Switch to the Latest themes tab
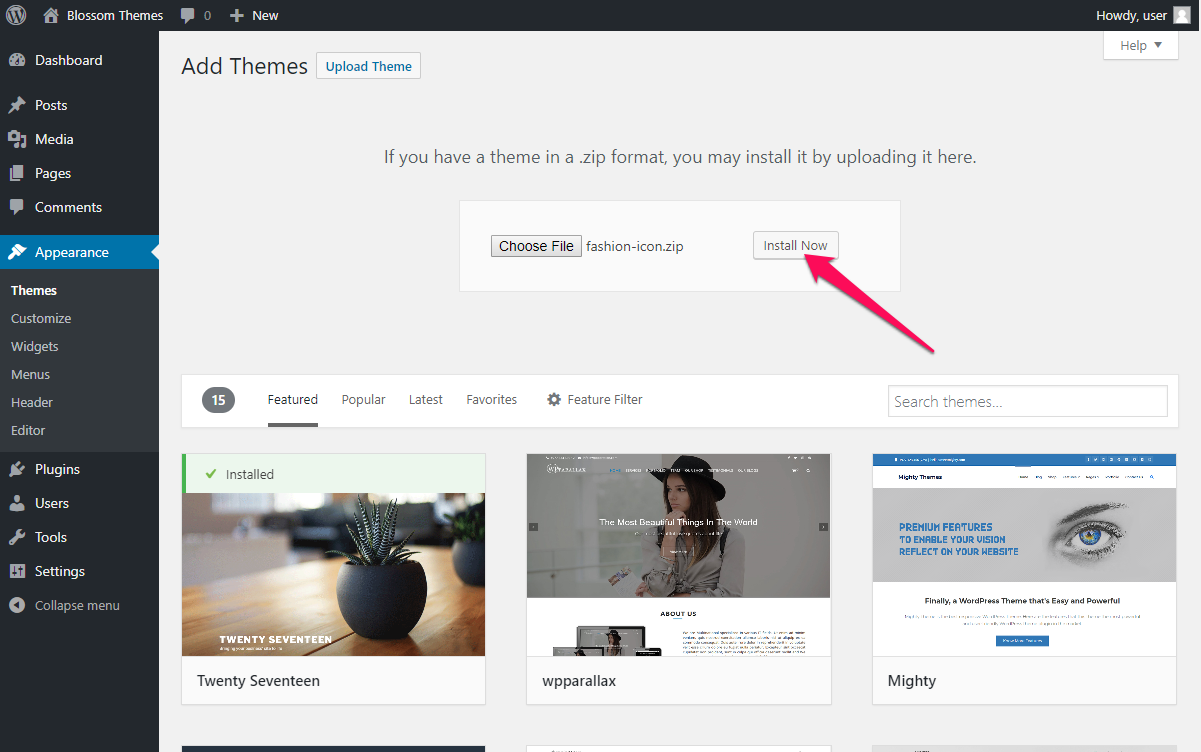1201x752 pixels. click(426, 399)
